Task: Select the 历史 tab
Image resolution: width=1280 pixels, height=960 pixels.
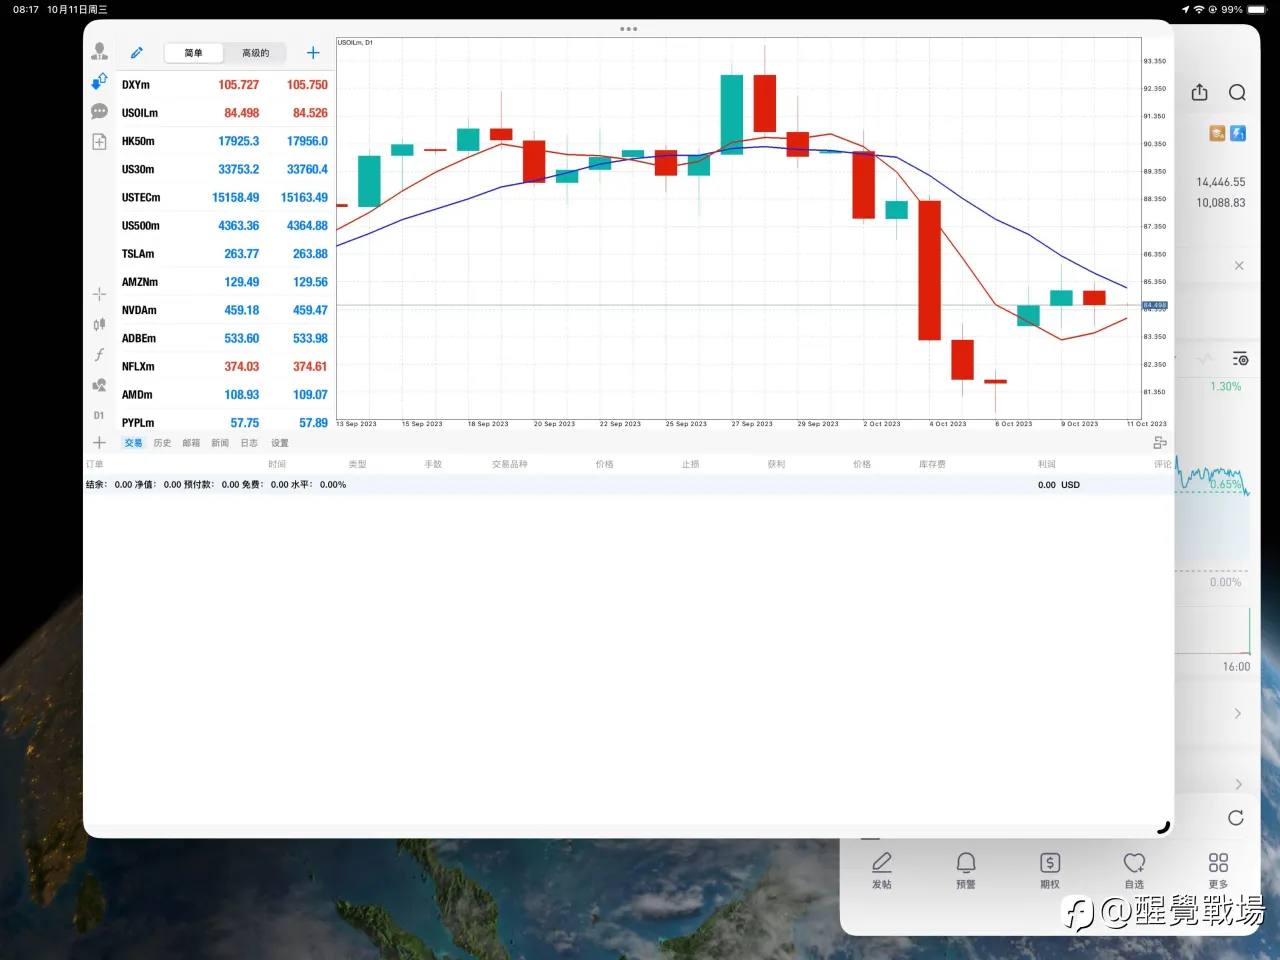Action: 162,443
